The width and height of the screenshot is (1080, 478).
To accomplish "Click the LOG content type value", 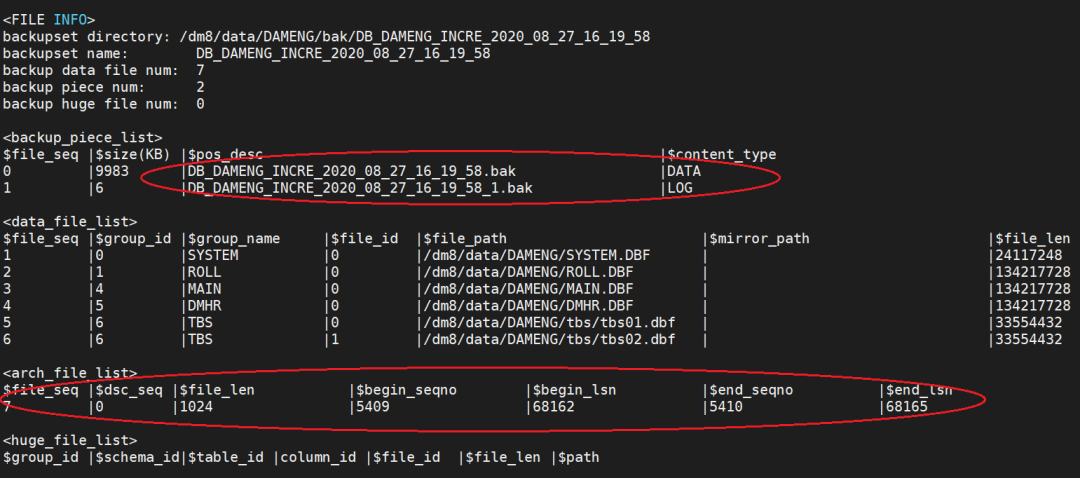I will pyautogui.click(x=681, y=188).
